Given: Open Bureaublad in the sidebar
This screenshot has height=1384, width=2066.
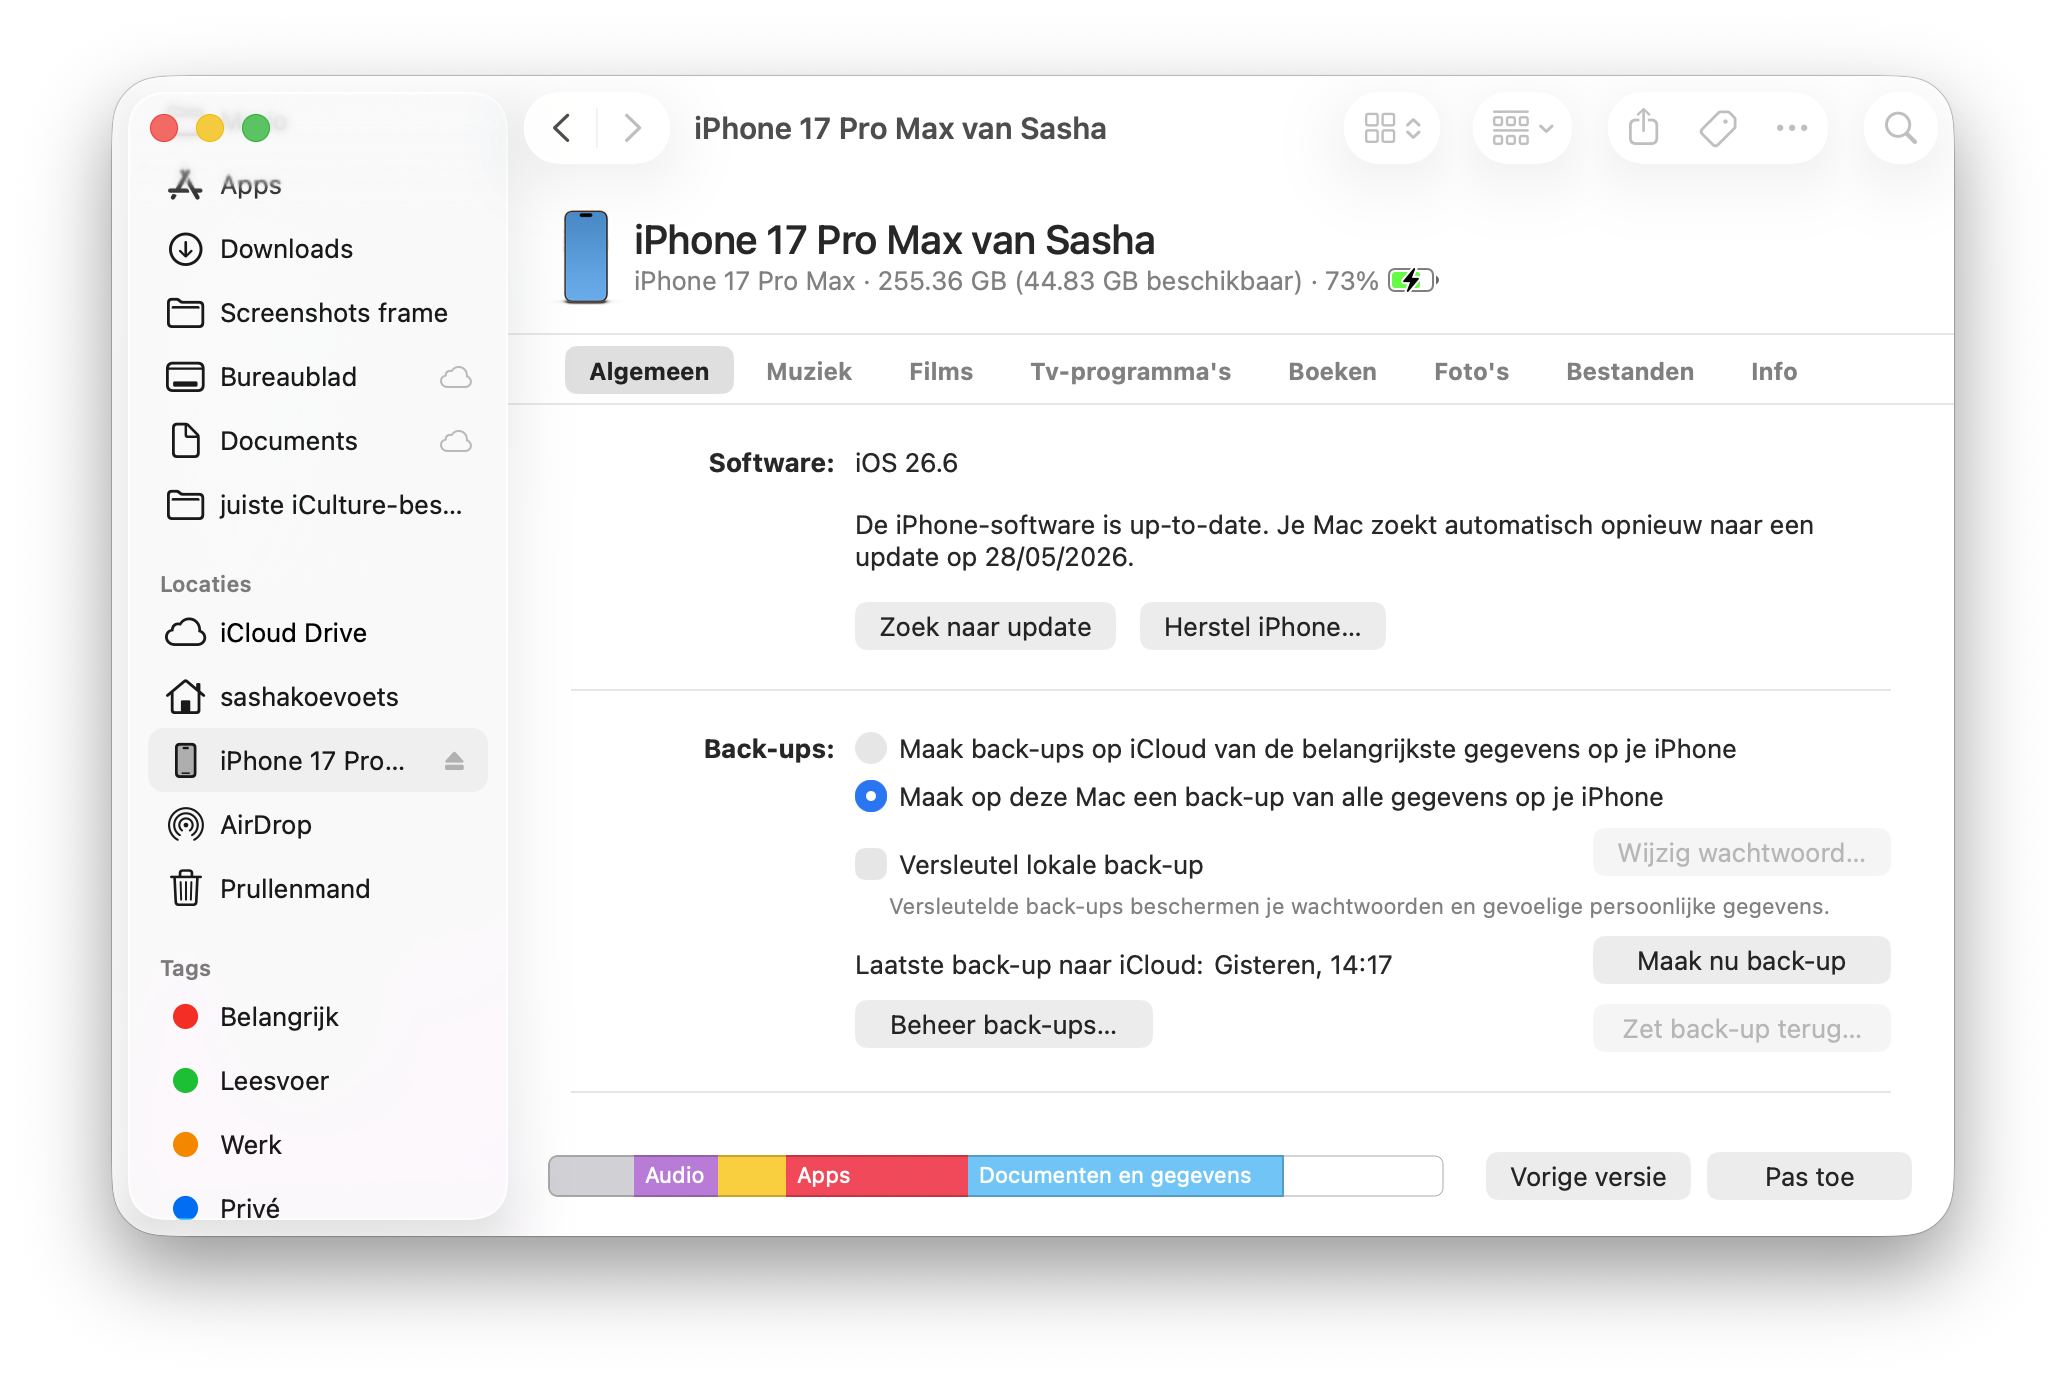Looking at the screenshot, I should click(317, 377).
